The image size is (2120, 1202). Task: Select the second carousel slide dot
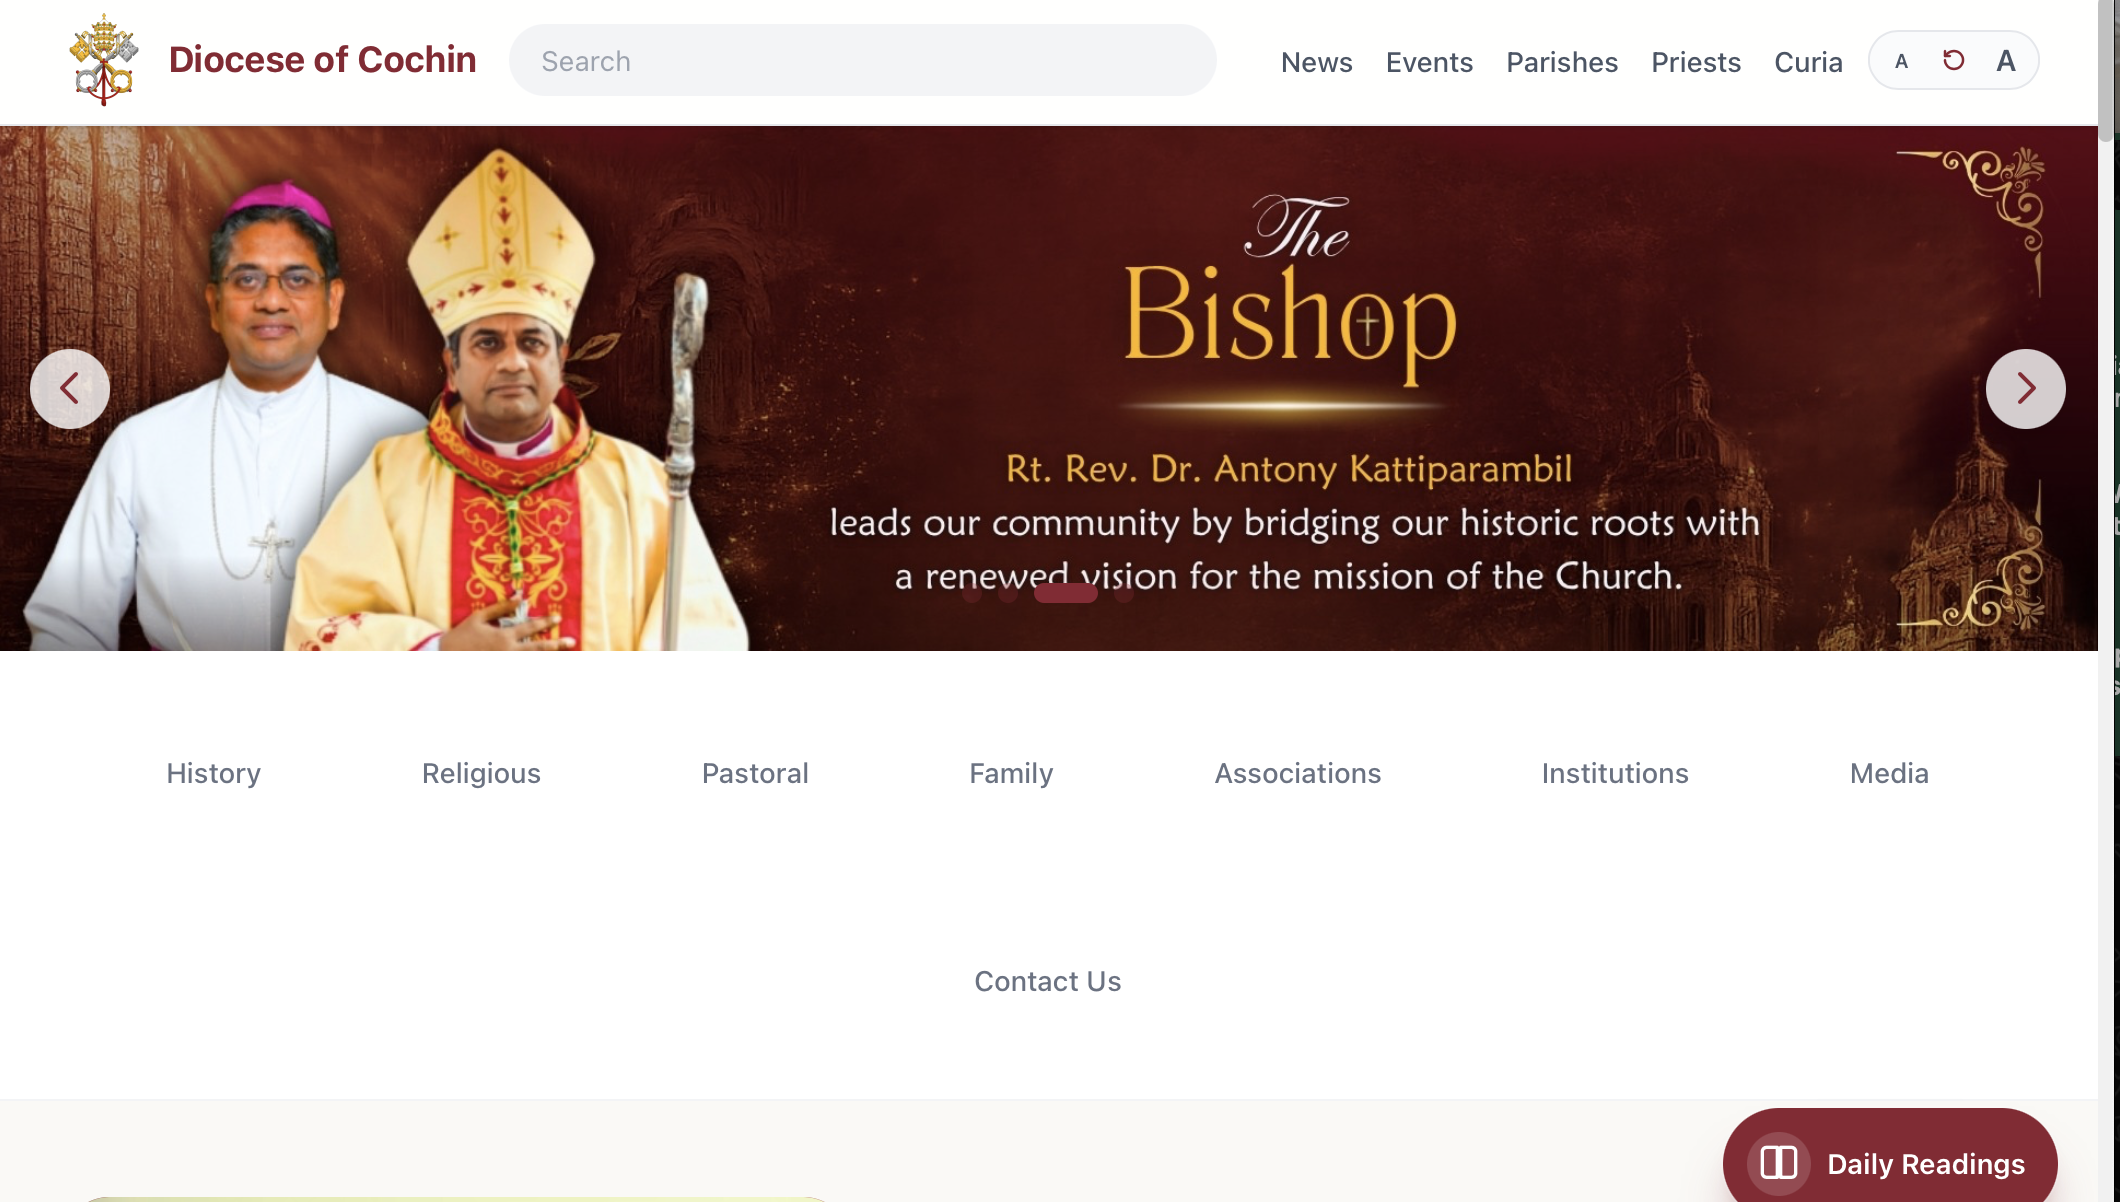[1008, 593]
